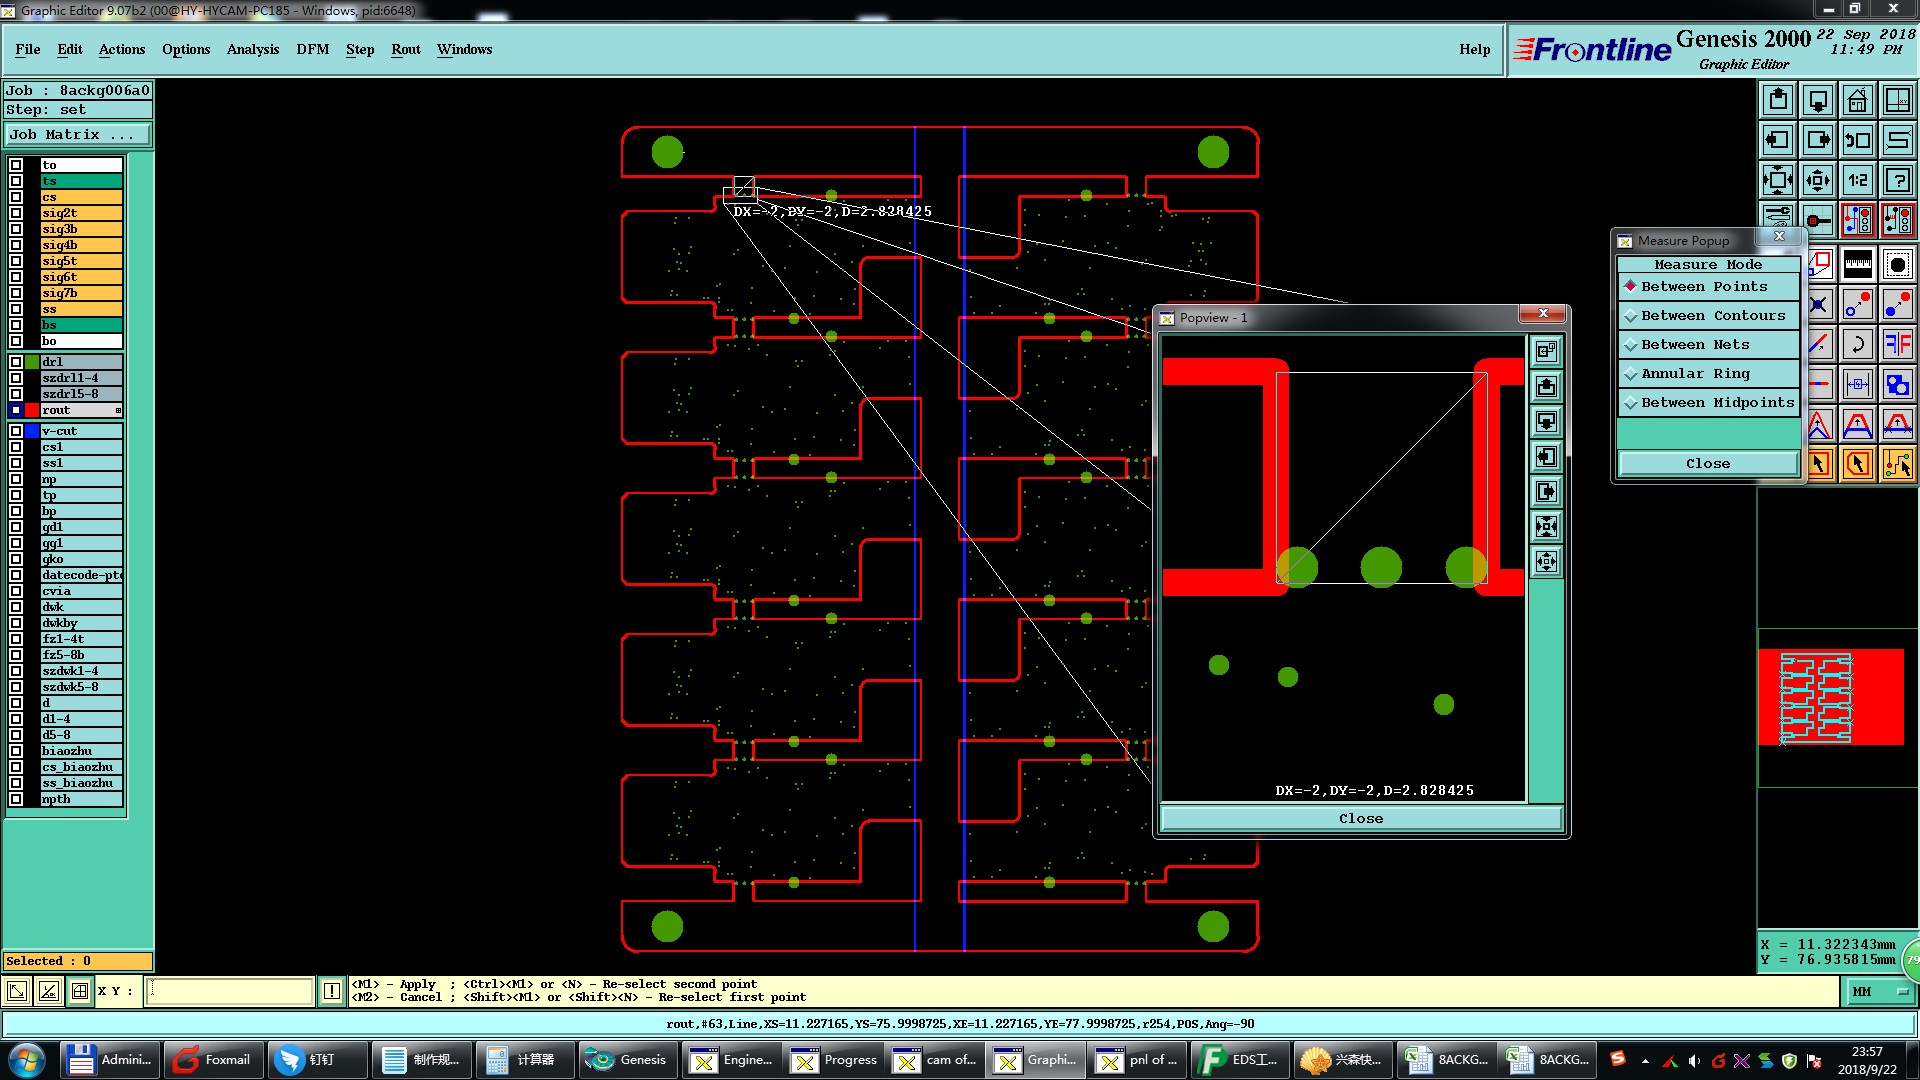Toggle display checkbox for drl layer

tap(16, 362)
